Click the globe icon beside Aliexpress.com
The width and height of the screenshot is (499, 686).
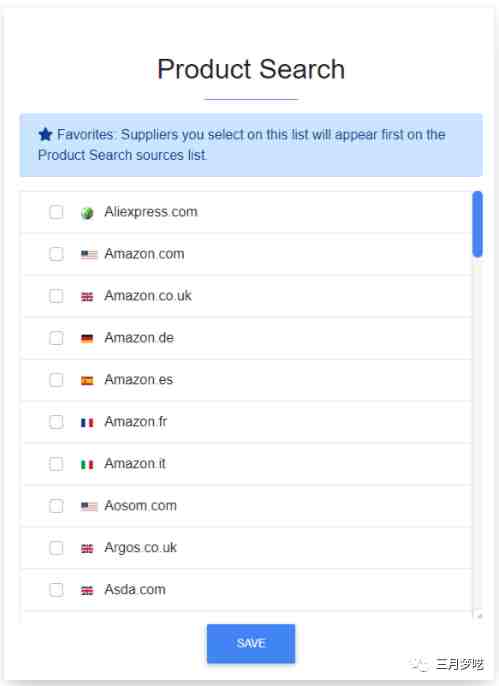click(x=87, y=213)
